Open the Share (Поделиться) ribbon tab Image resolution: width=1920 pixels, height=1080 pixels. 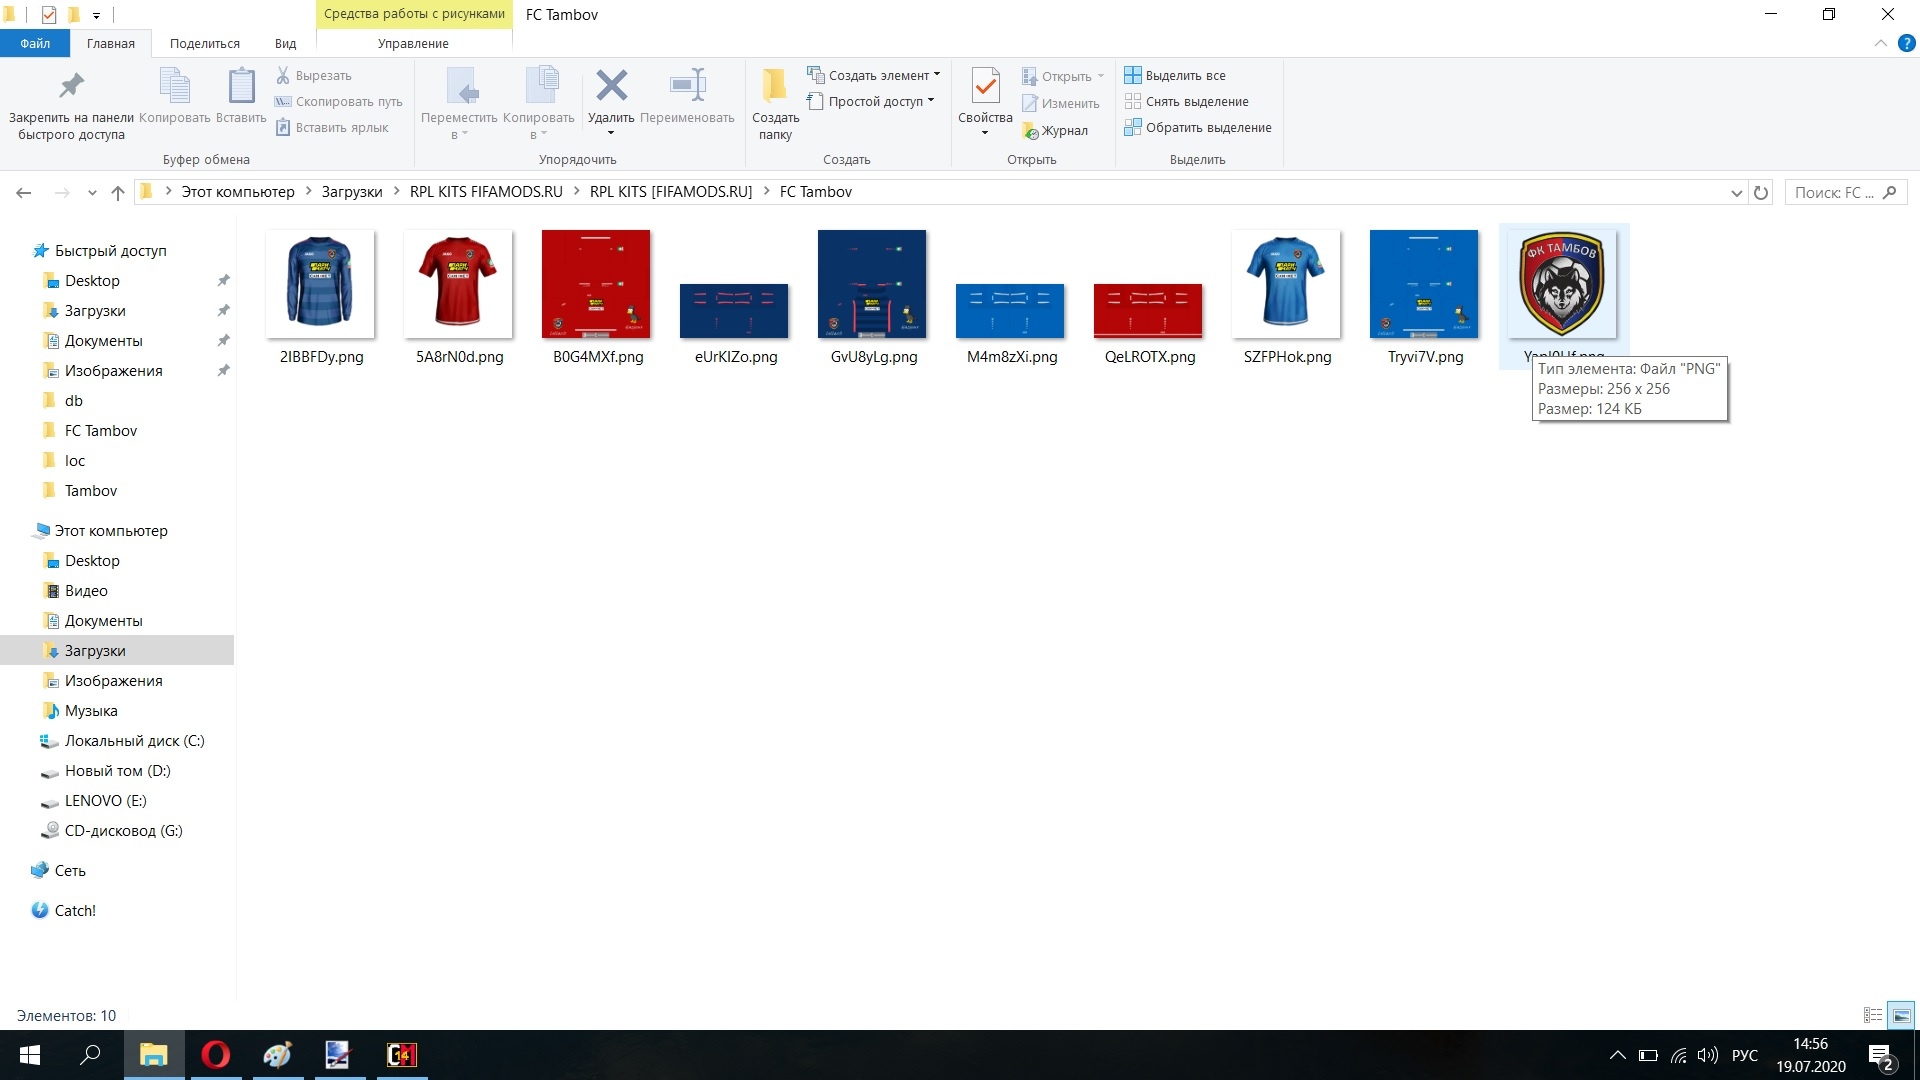204,43
